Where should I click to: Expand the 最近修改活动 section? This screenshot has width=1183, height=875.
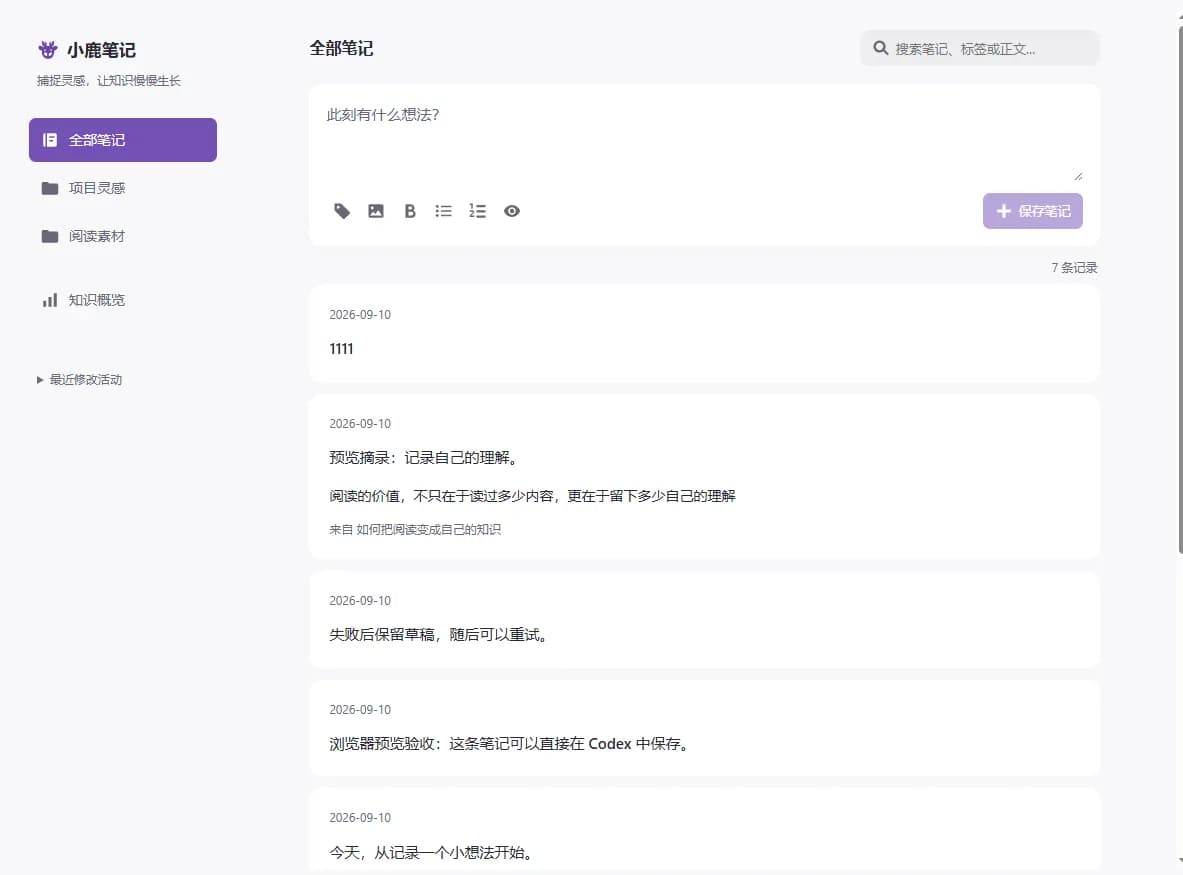coord(80,379)
